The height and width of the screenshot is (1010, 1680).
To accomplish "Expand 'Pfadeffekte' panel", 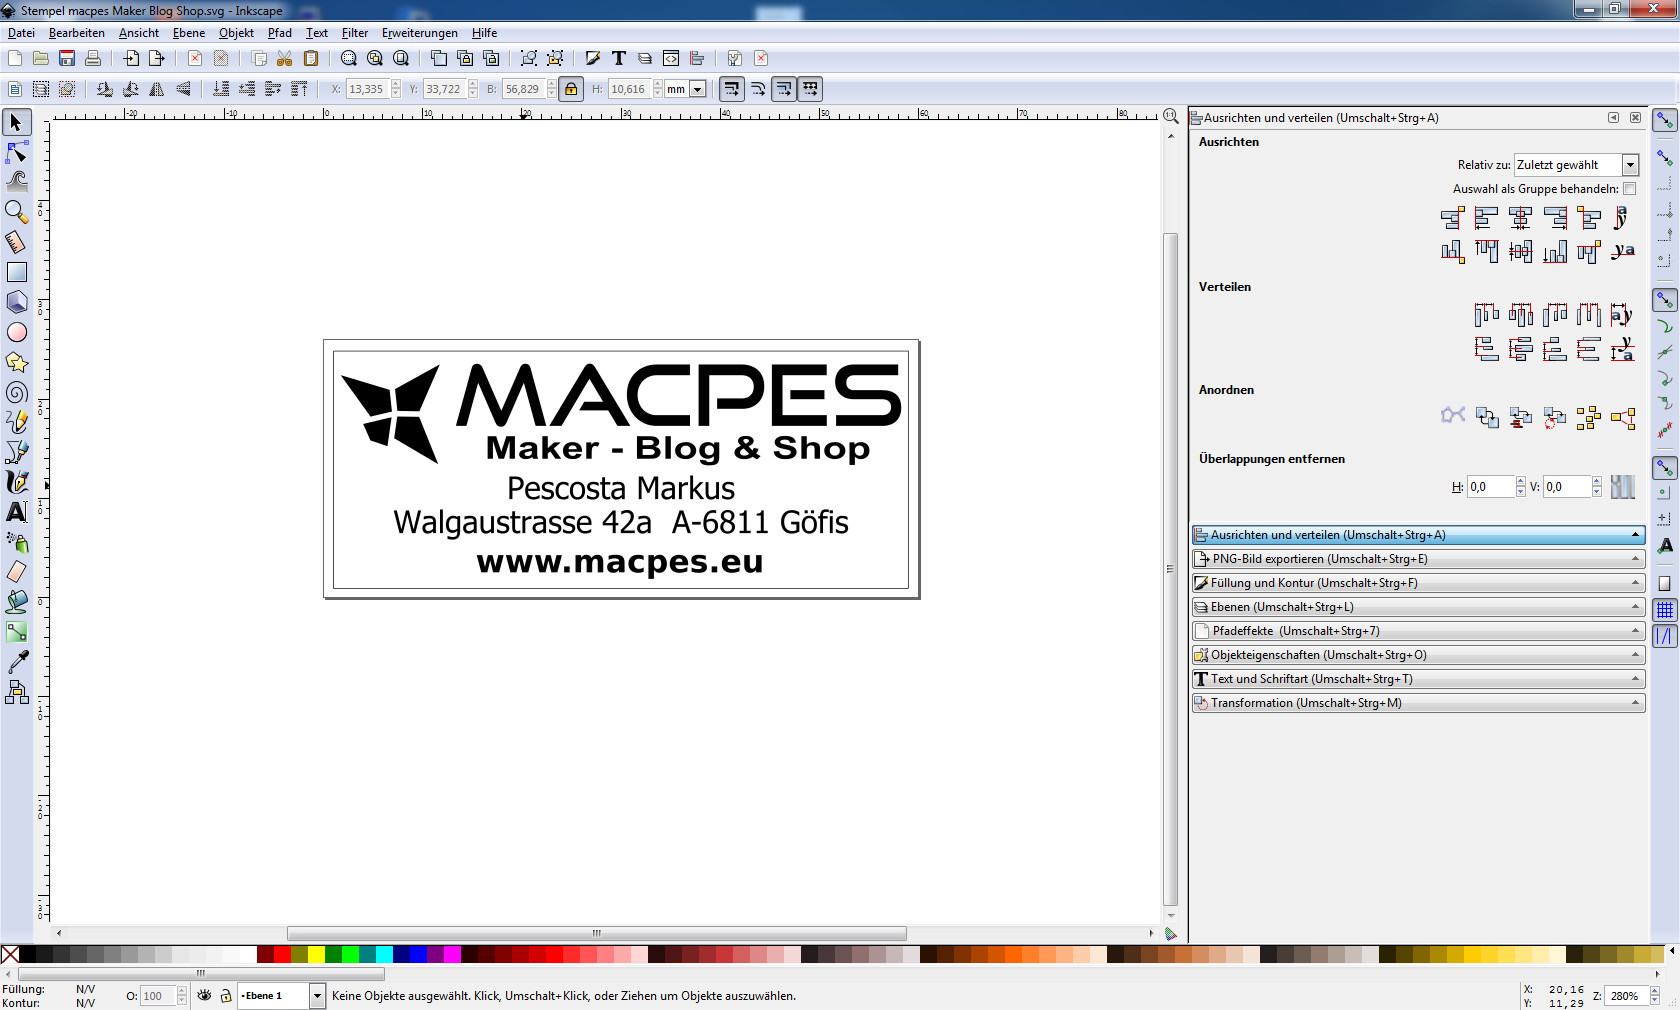I will click(x=1418, y=631).
